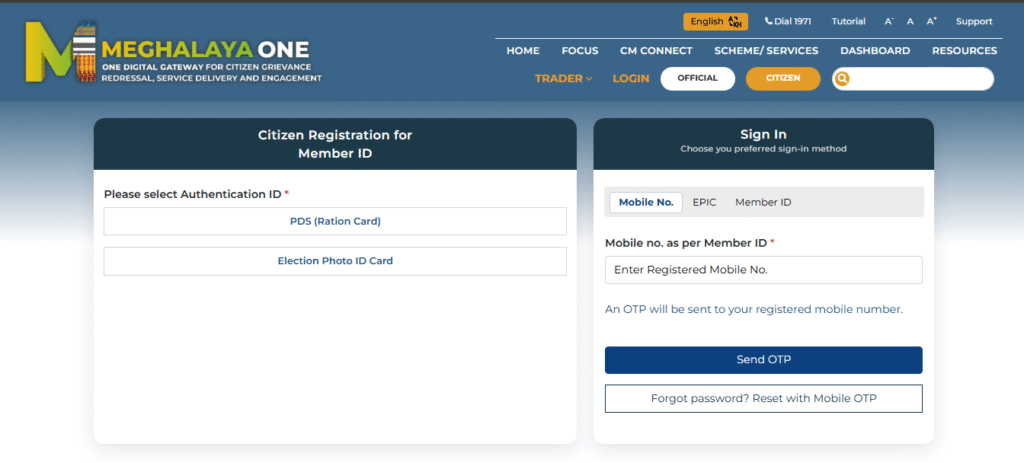Switch to the Member ID sign-in tab
Image resolution: width=1024 pixels, height=463 pixels.
763,202
